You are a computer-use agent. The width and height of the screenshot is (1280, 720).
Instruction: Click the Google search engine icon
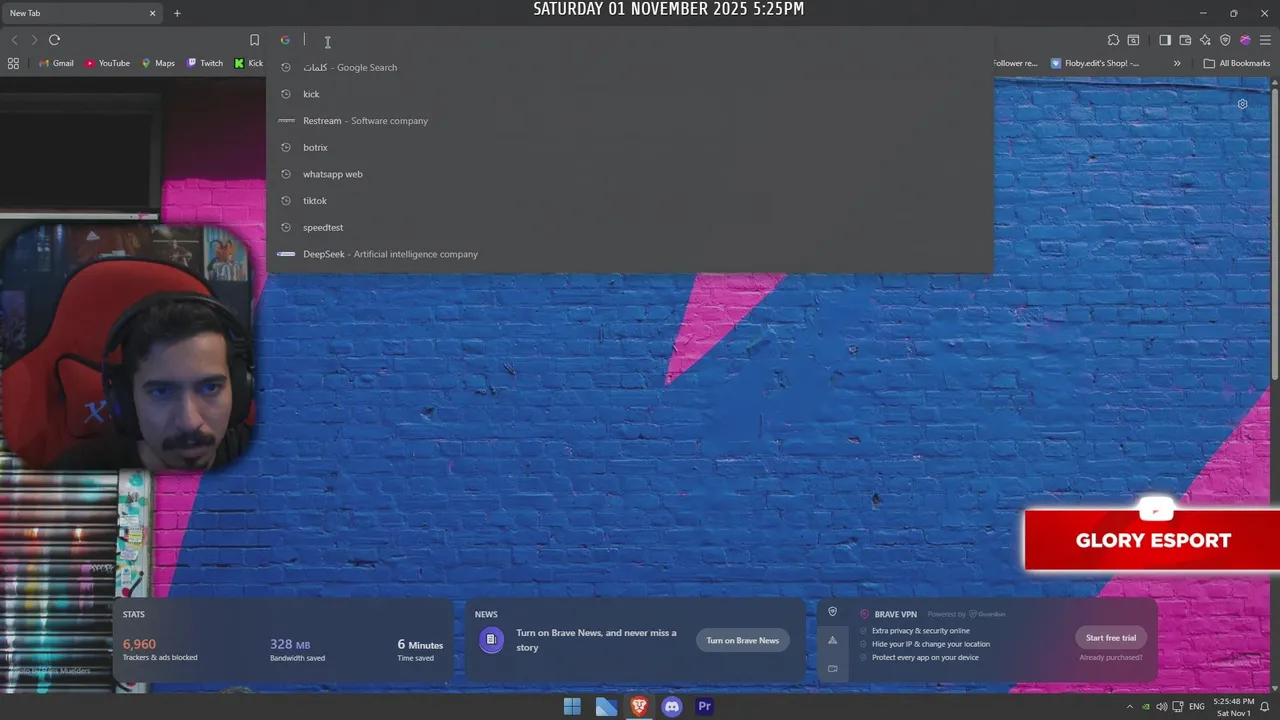[285, 40]
